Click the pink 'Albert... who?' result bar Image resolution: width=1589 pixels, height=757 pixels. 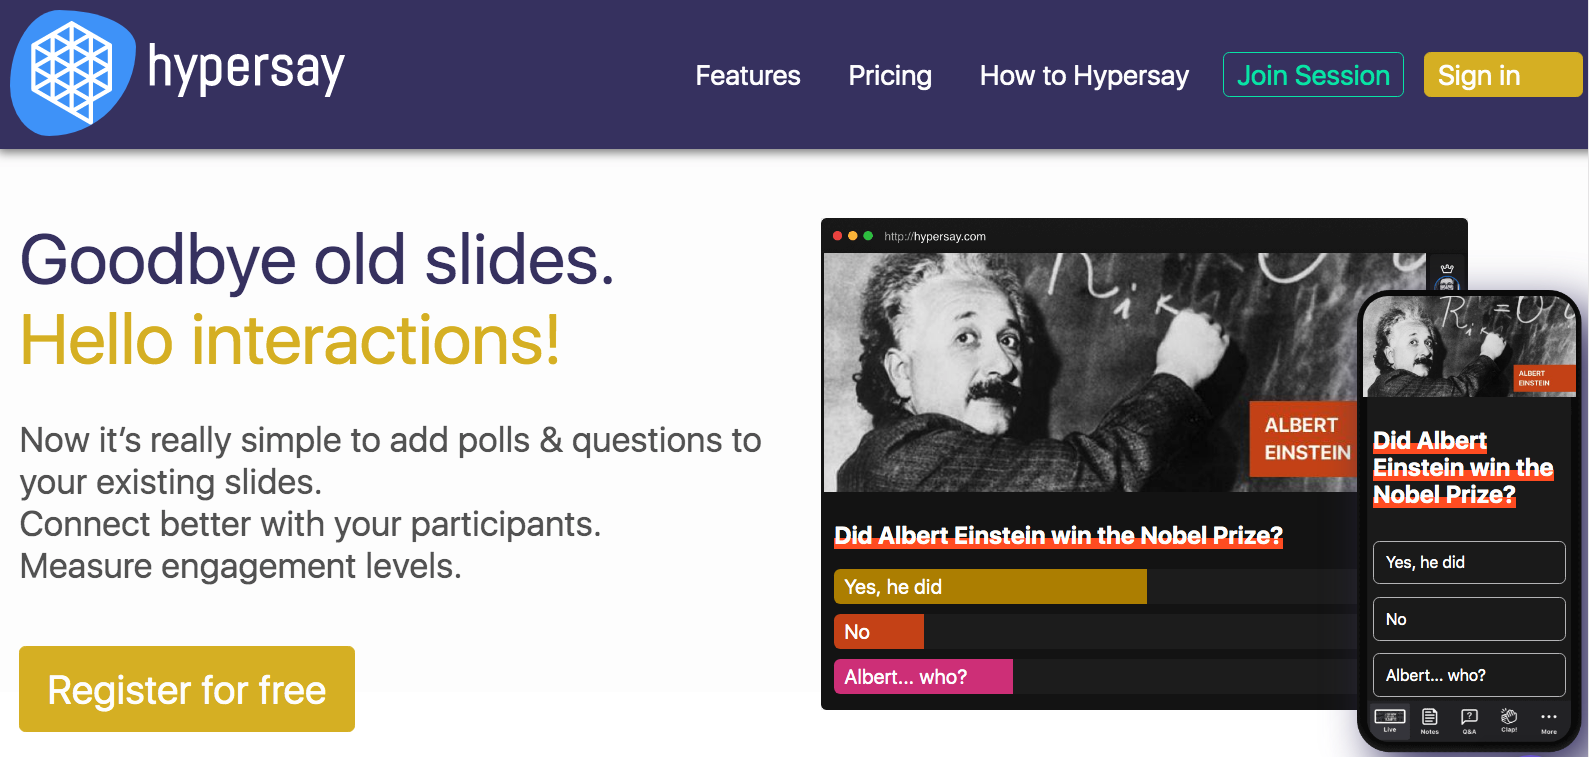[923, 677]
